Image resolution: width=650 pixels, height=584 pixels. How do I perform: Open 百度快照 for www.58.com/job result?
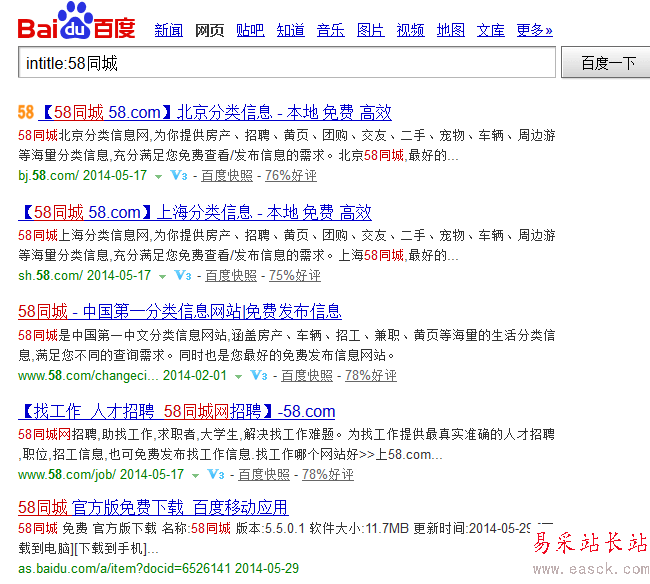click(264, 475)
